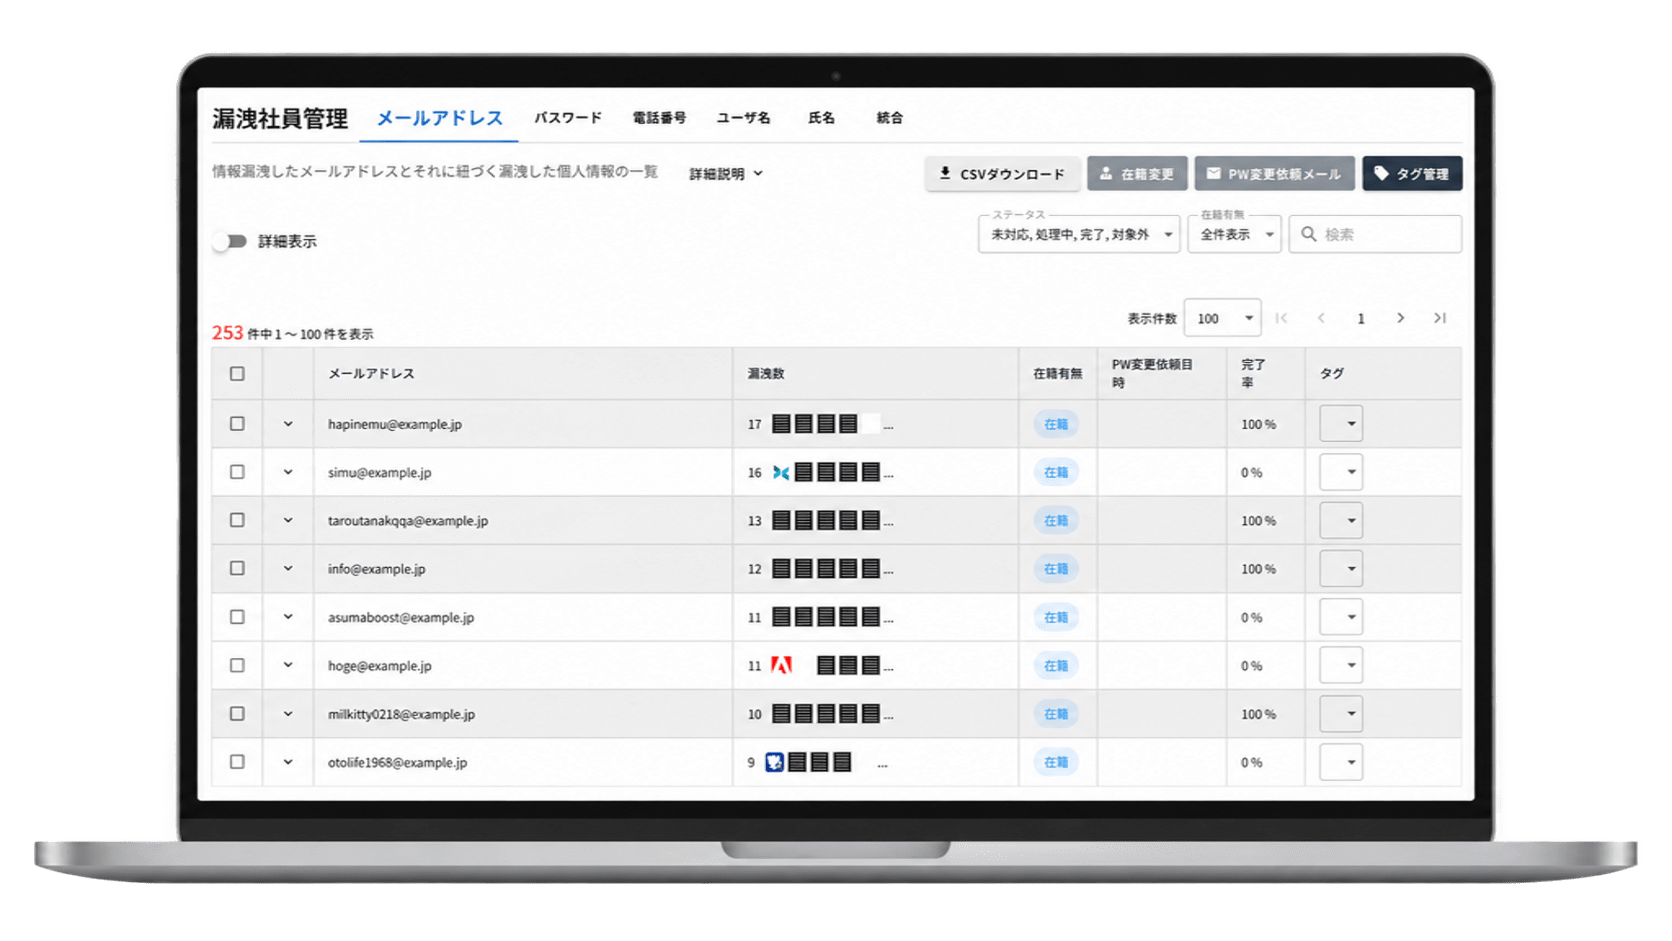This screenshot has height=941, width=1672.
Task: Open the 在籍有無 filter dropdown
Action: coord(1234,234)
